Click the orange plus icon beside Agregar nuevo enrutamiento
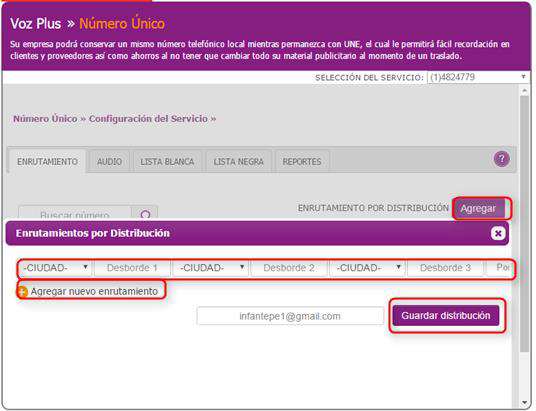536x411 pixels. click(x=22, y=292)
